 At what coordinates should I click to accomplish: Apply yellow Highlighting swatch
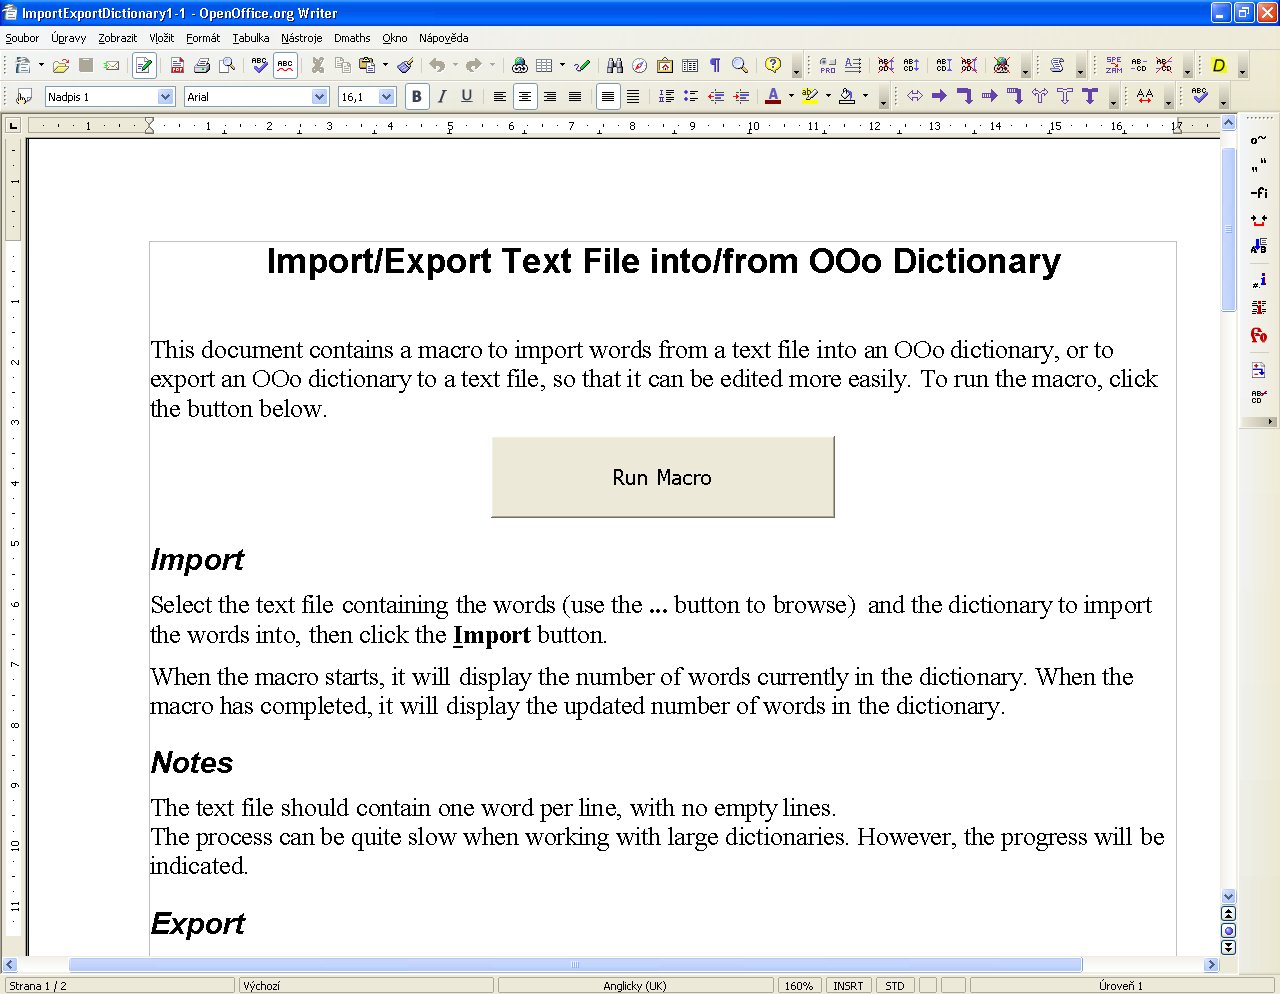click(x=810, y=96)
